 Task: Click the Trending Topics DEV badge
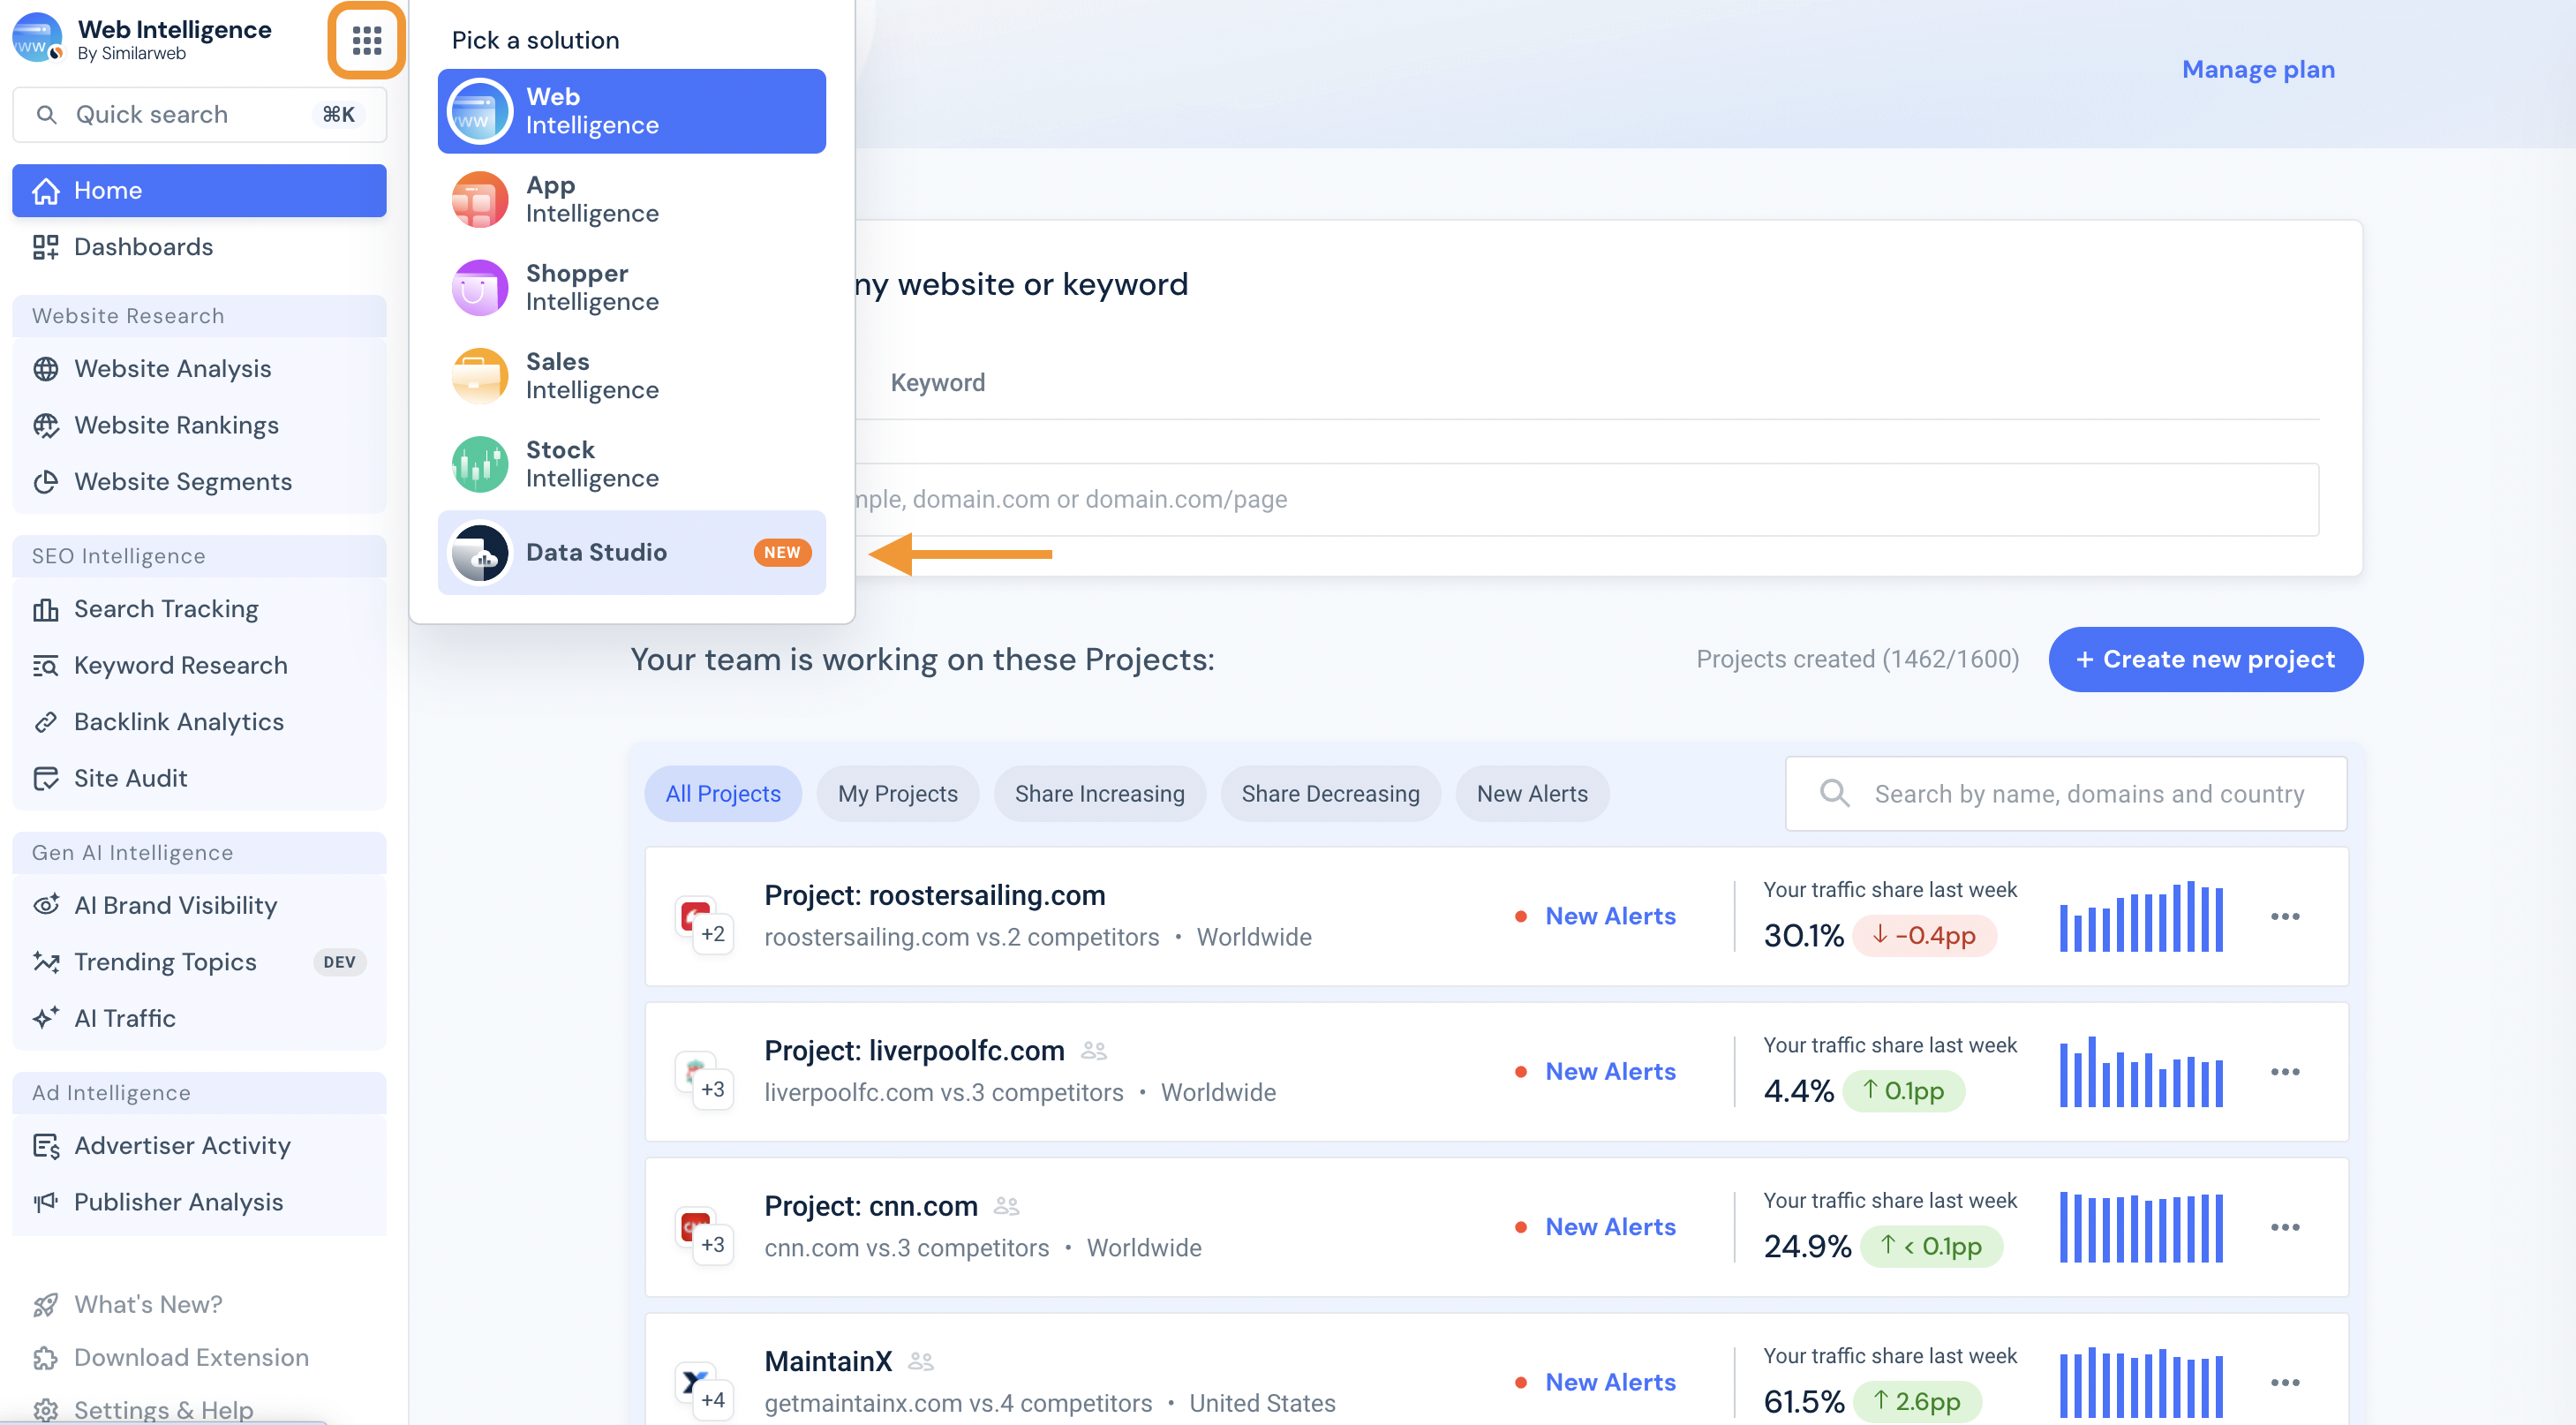click(339, 962)
